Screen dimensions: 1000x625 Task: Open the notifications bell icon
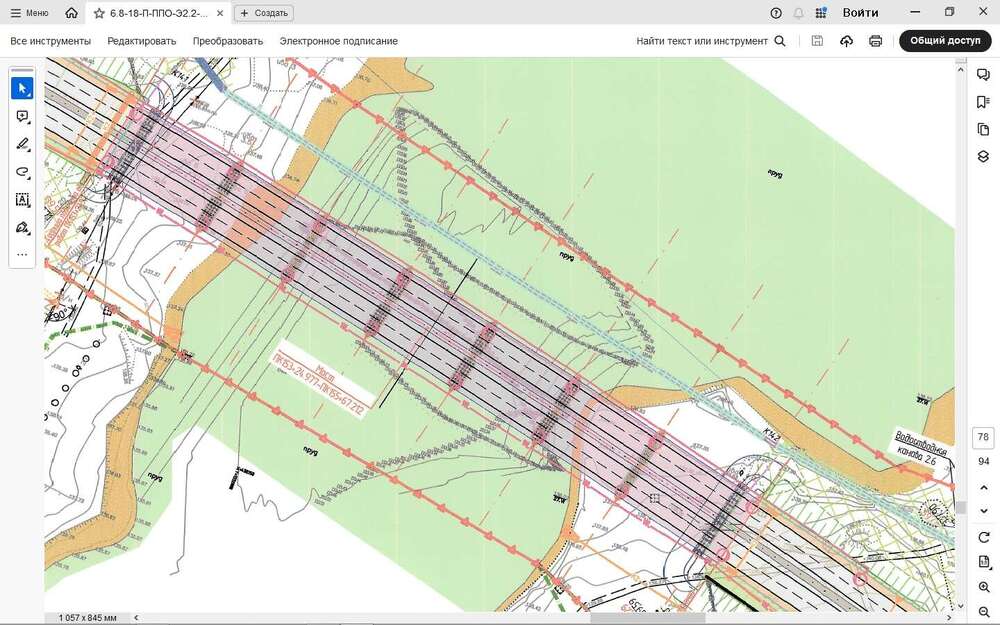point(798,13)
